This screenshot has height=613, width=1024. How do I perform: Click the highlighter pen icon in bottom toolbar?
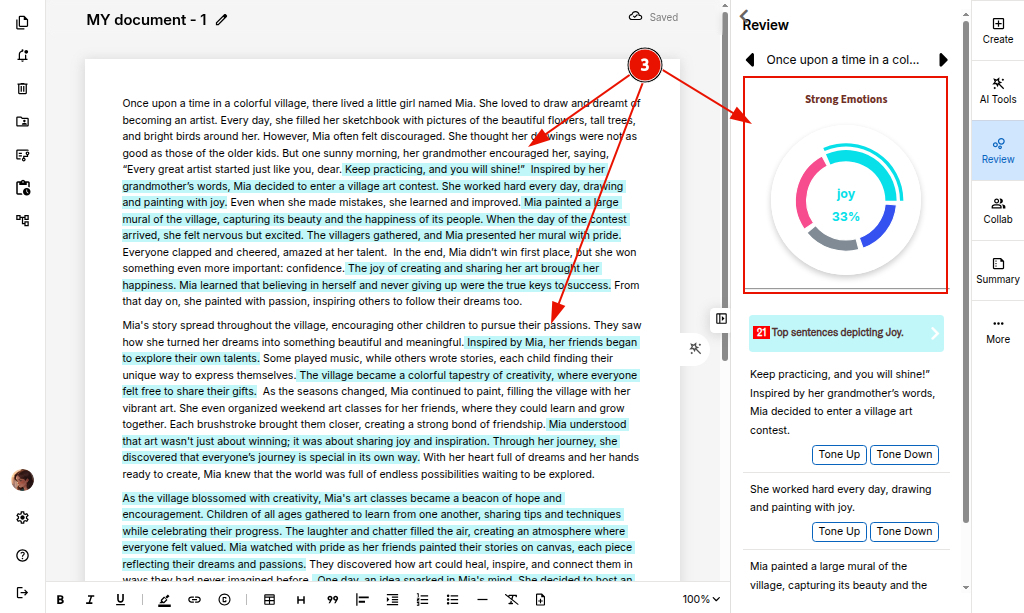(x=164, y=600)
